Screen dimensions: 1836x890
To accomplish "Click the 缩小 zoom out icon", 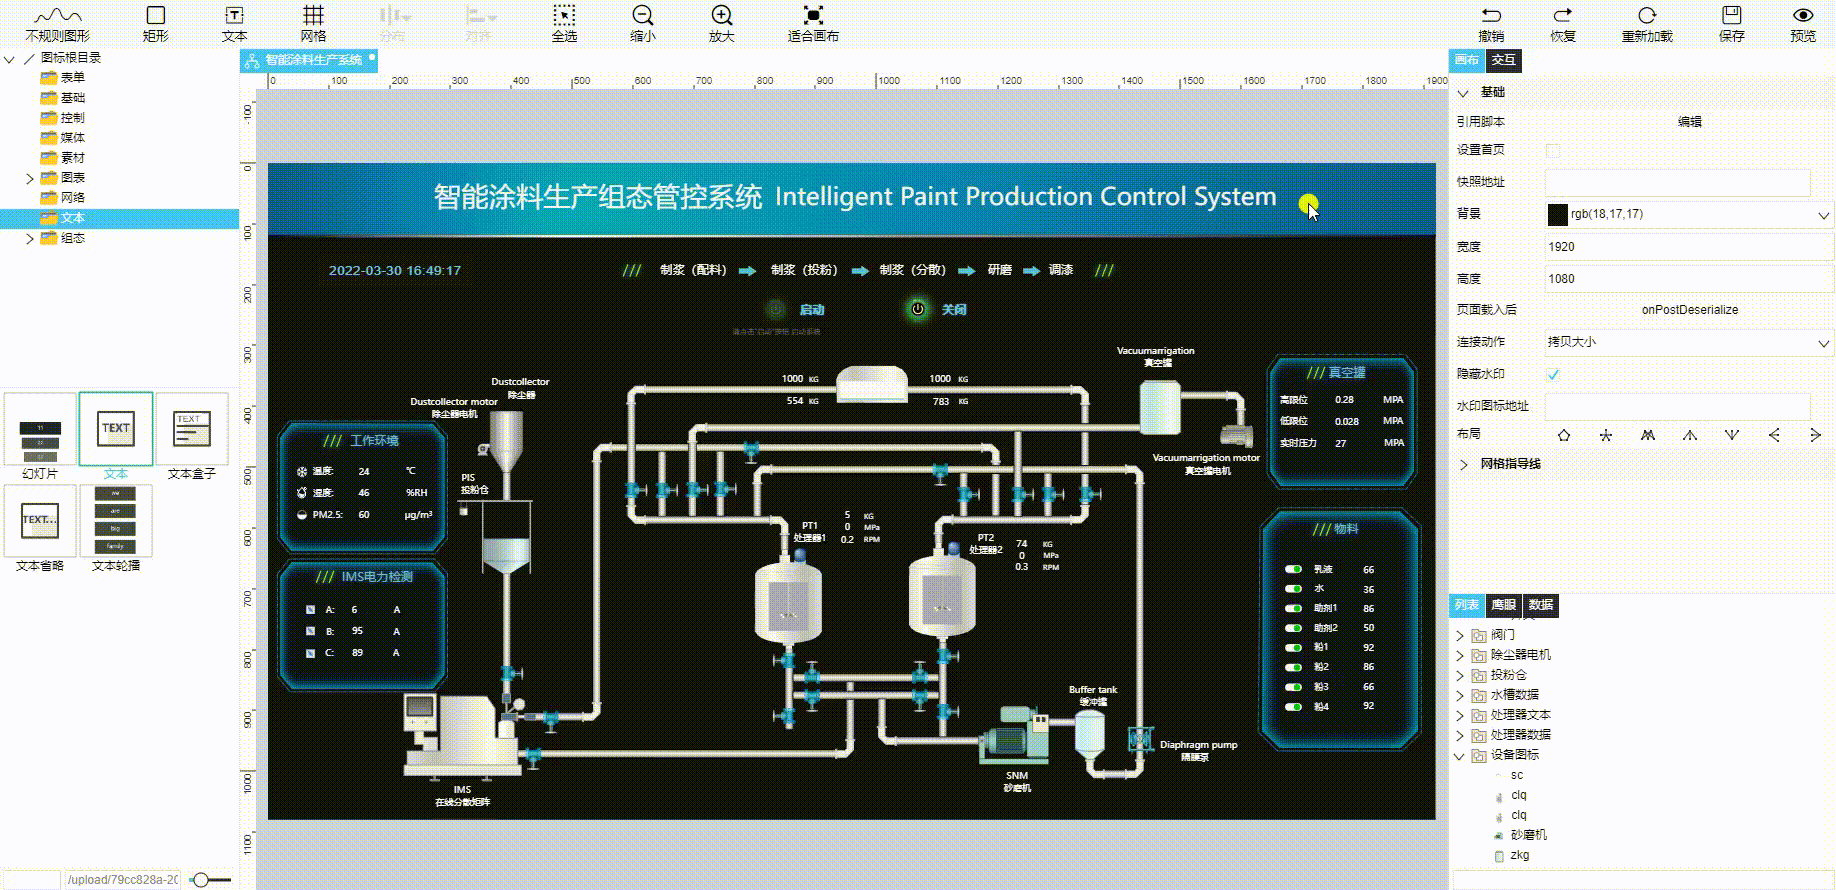I will [x=643, y=15].
